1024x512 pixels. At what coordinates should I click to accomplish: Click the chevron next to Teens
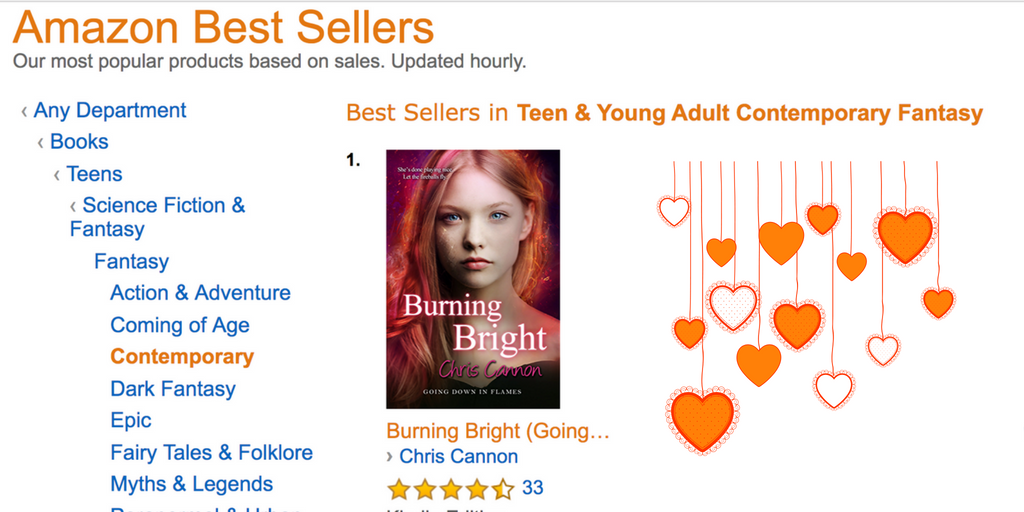(x=57, y=175)
